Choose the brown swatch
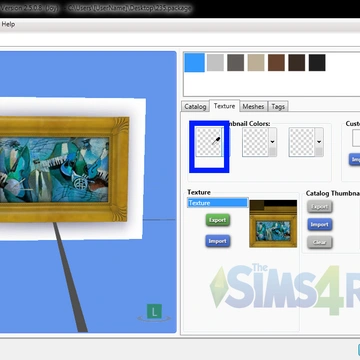360x360 pixels. [x=276, y=63]
